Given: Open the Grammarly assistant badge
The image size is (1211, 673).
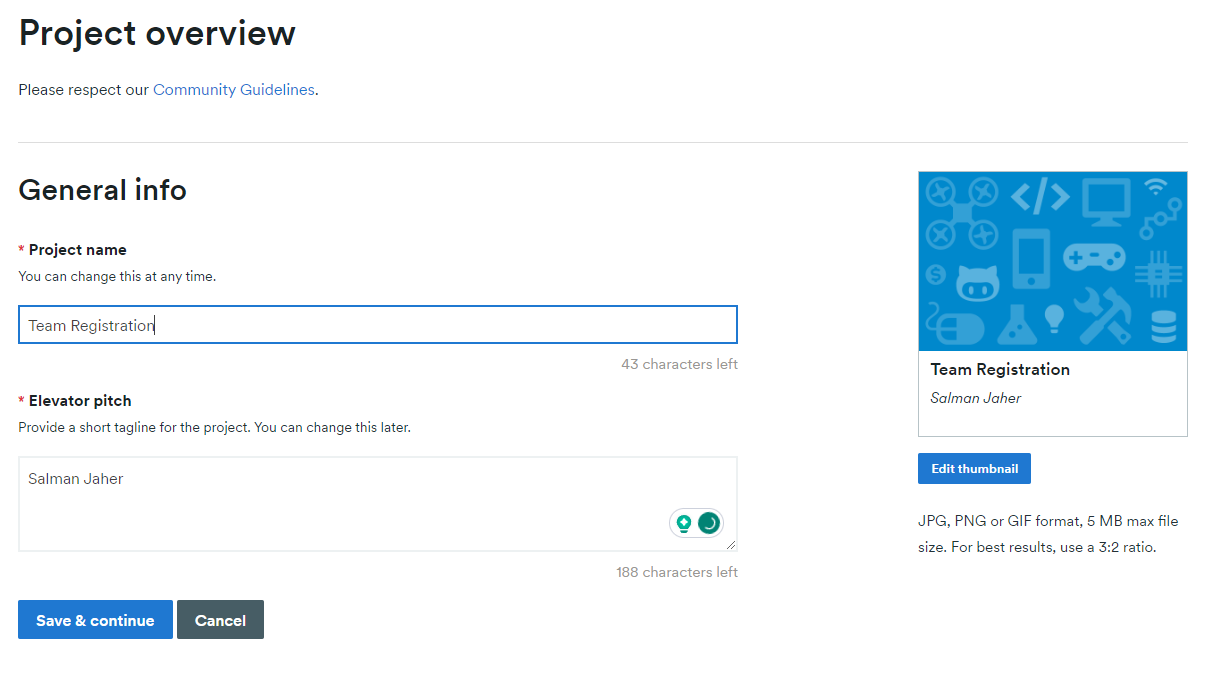Looking at the screenshot, I should tap(708, 522).
